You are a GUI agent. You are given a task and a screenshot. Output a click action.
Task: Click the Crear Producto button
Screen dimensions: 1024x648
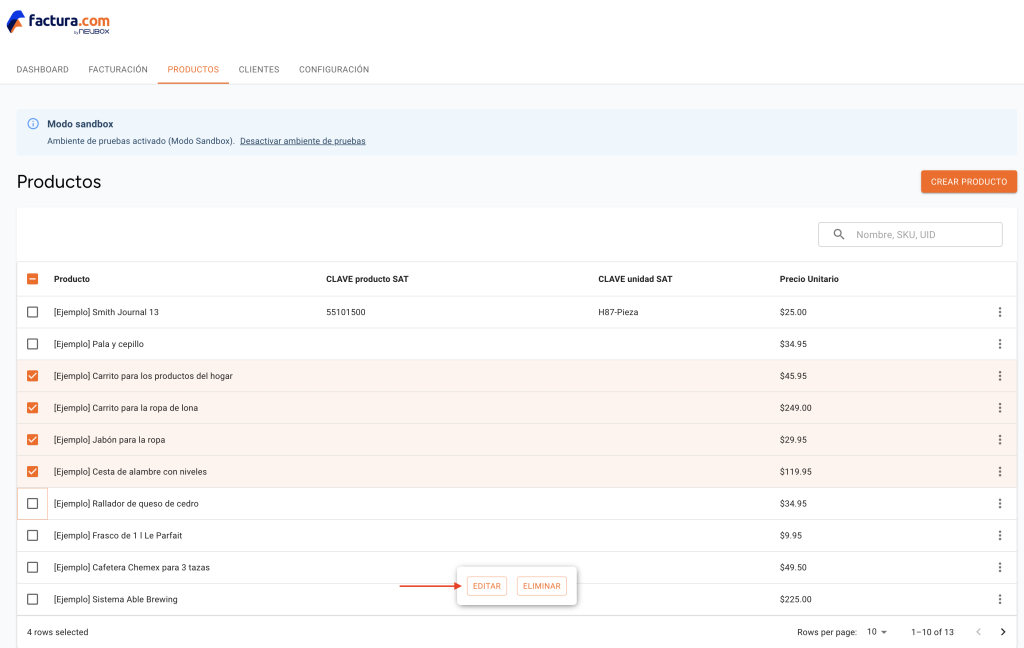tap(968, 182)
